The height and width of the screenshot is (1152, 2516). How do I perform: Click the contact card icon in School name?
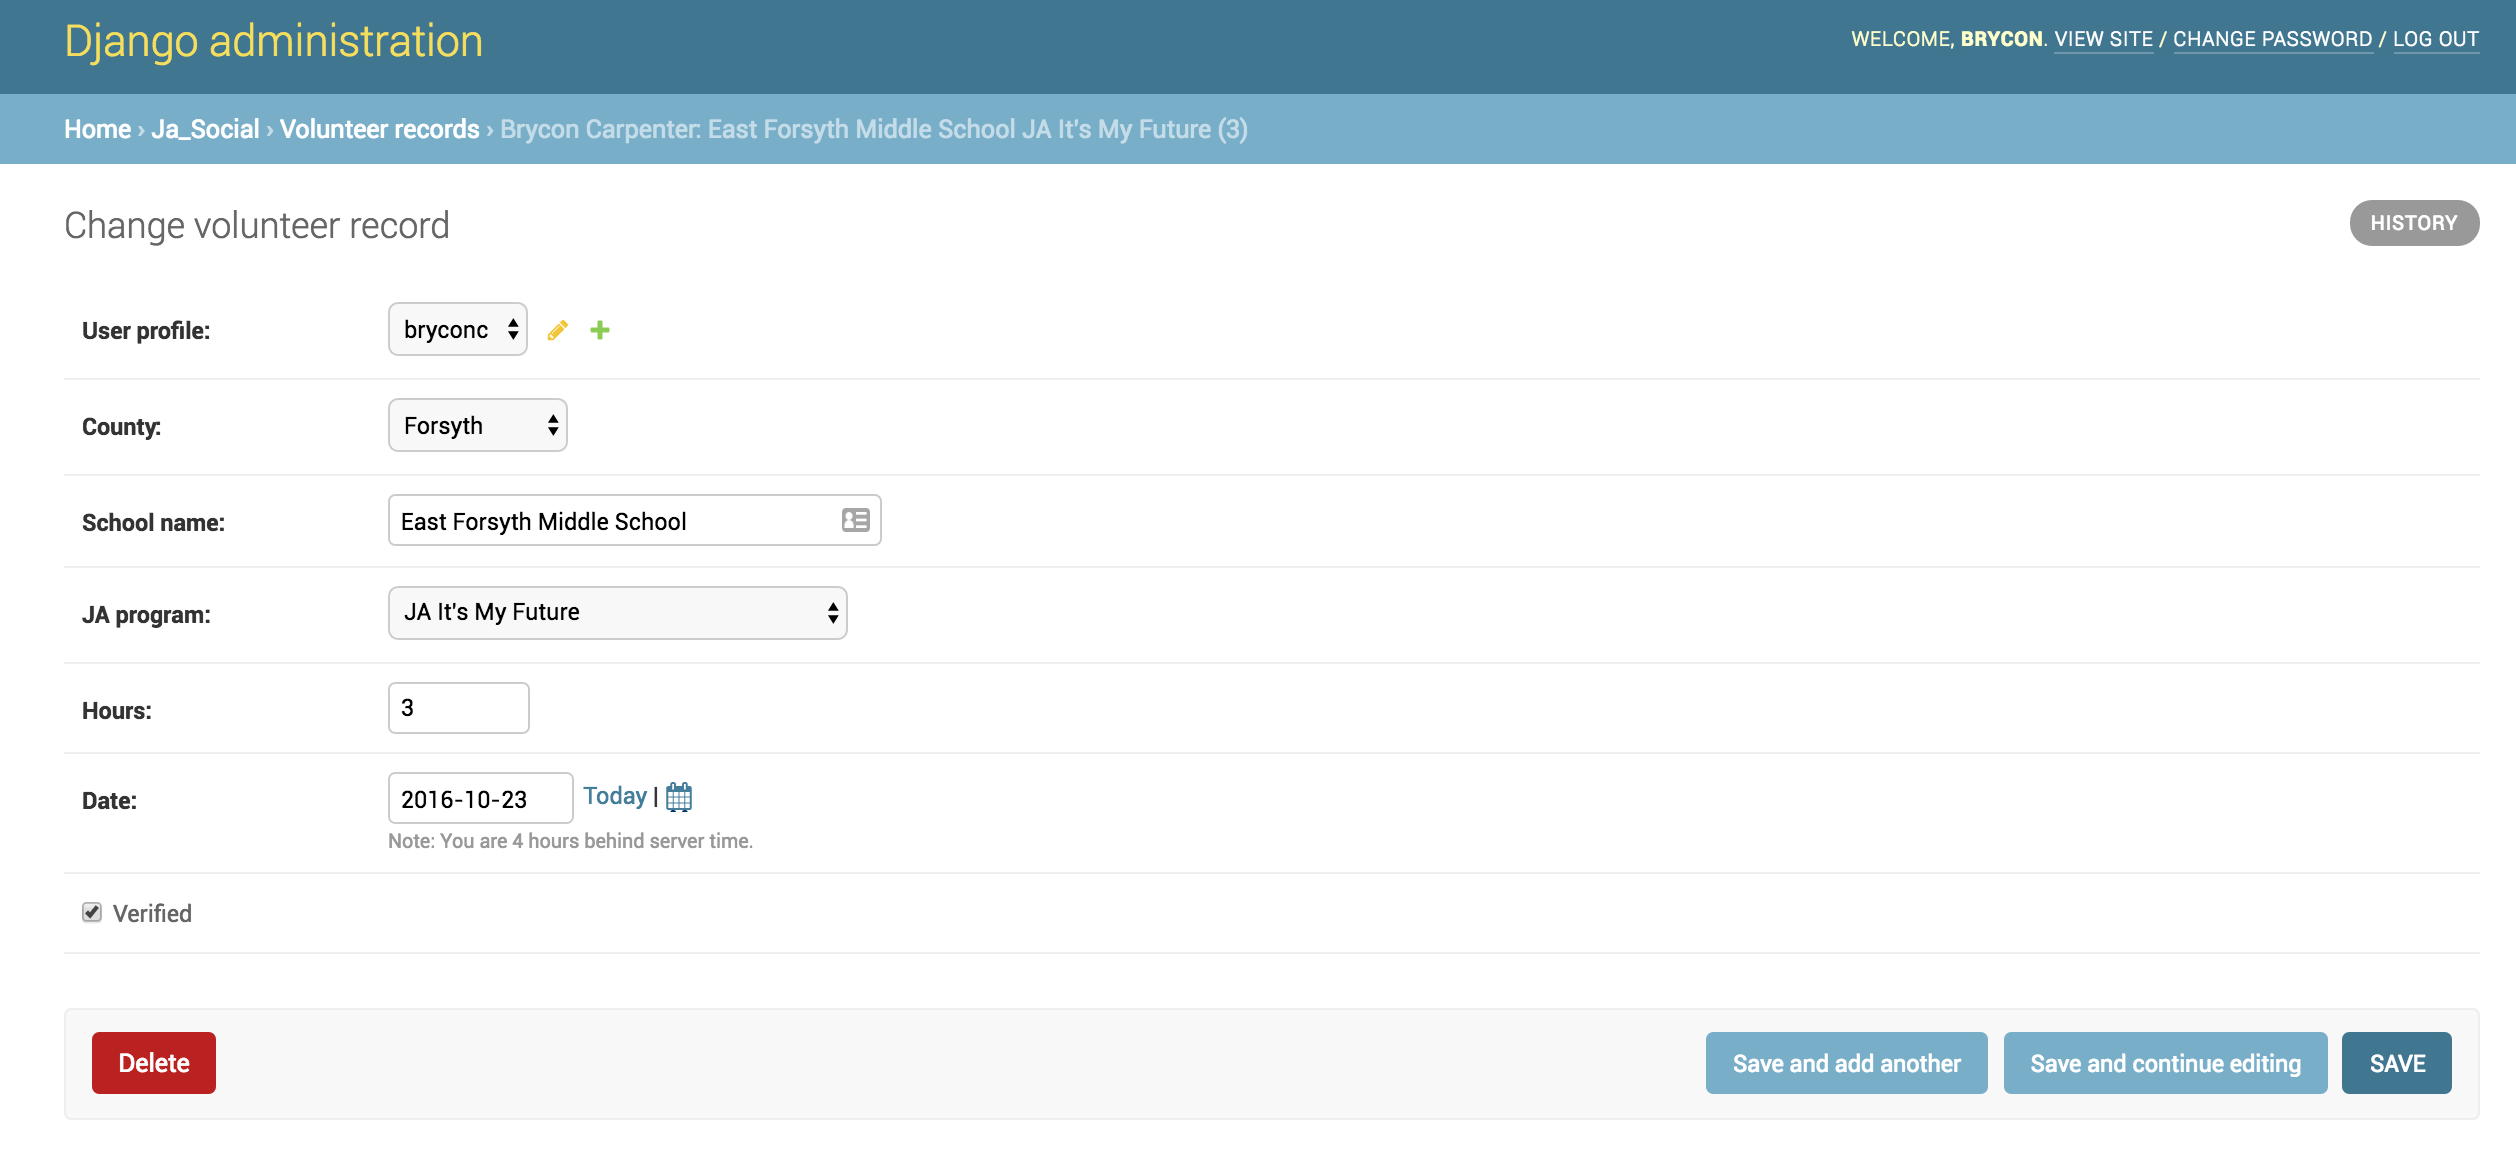855,520
